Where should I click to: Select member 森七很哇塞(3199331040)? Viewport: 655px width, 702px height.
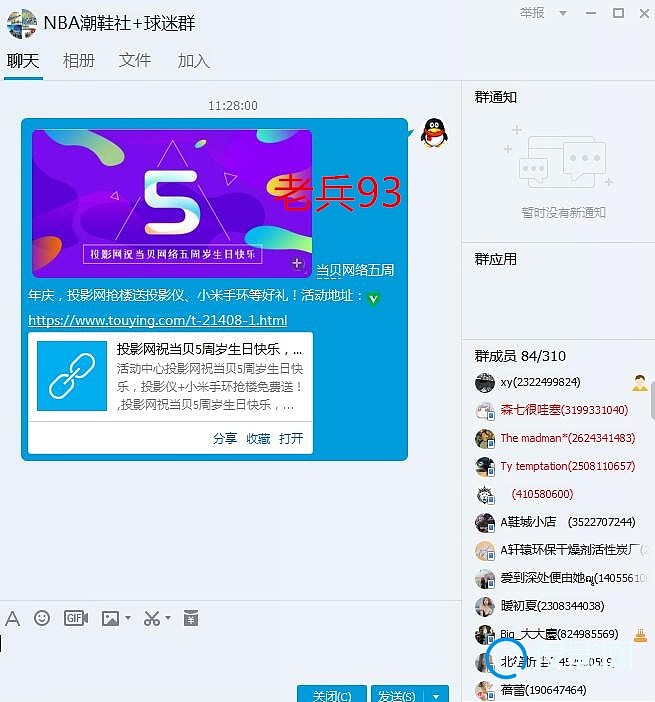pyautogui.click(x=564, y=410)
